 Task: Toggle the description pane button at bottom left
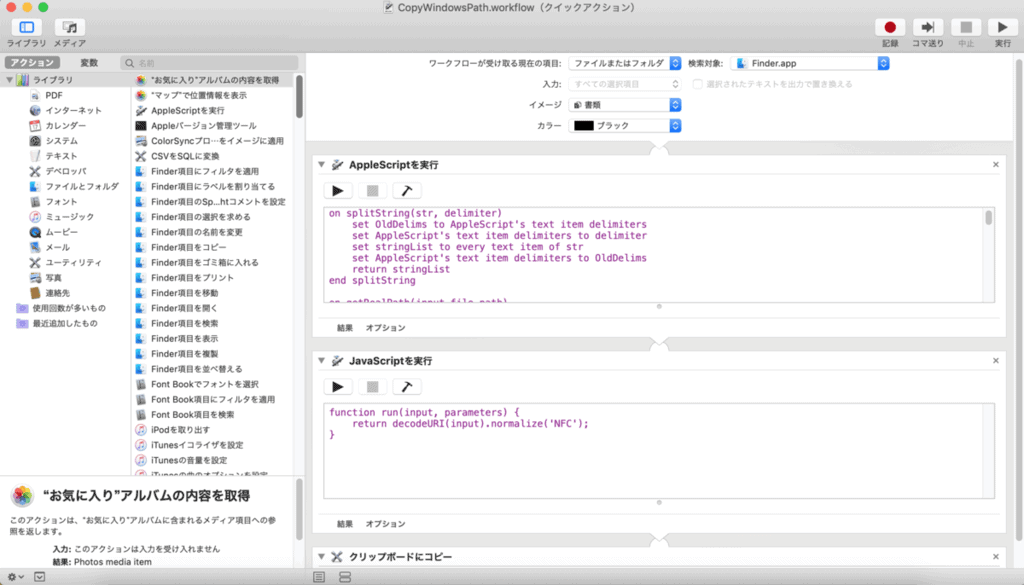[40, 577]
